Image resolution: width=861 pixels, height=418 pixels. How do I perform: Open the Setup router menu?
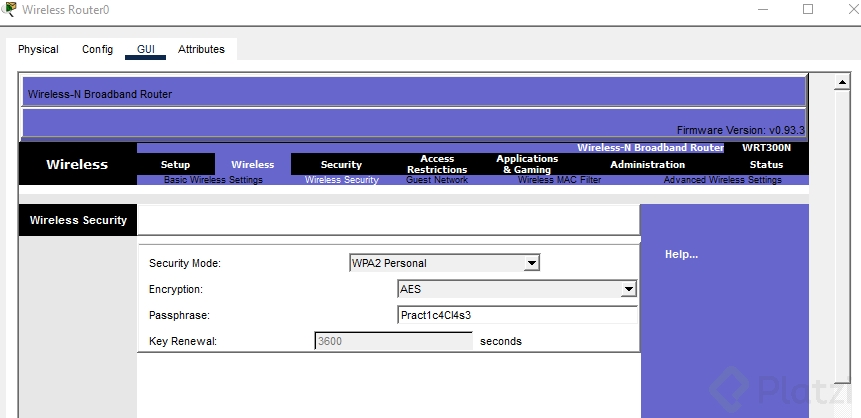tap(175, 164)
